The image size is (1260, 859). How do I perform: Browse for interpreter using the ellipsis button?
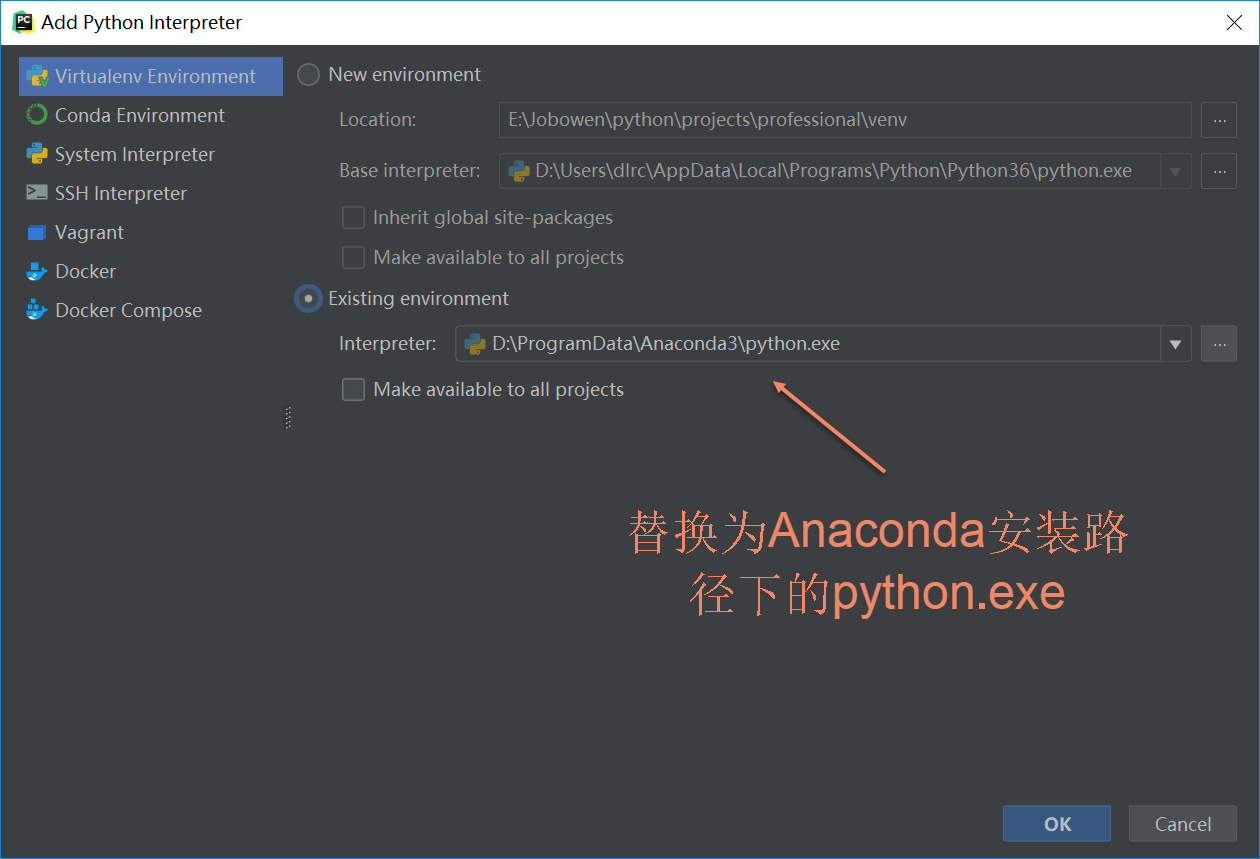(x=1218, y=344)
